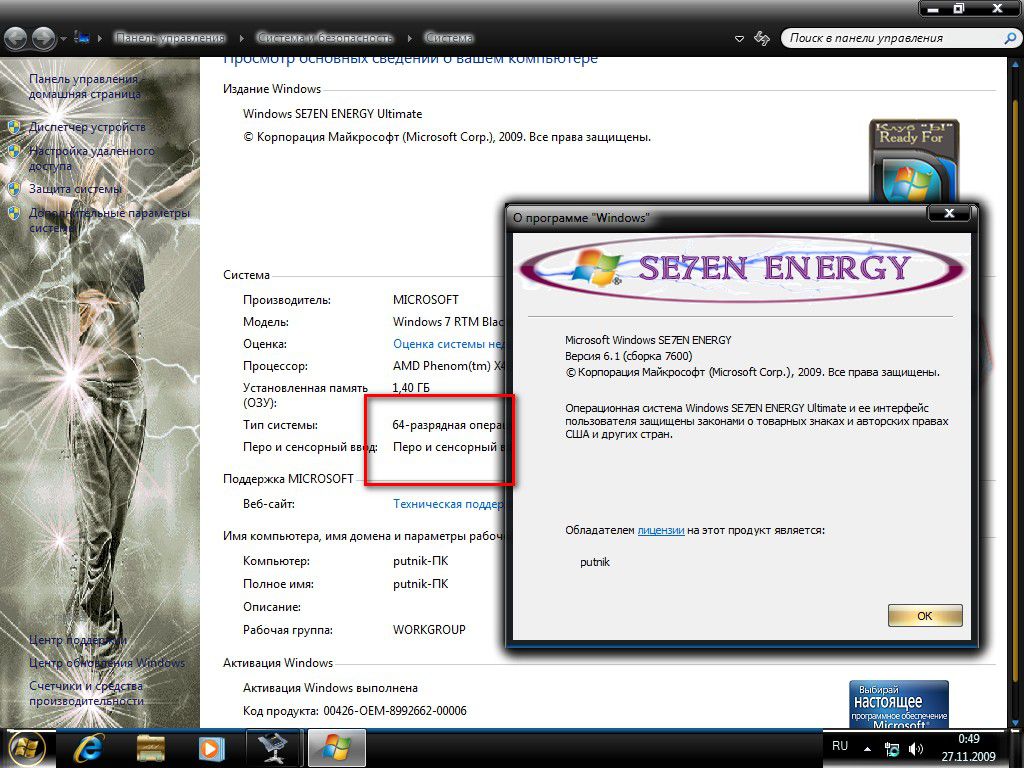Select the 'WORKGROUP' workgroup value
Screen dimensions: 1024x768
click(x=429, y=630)
